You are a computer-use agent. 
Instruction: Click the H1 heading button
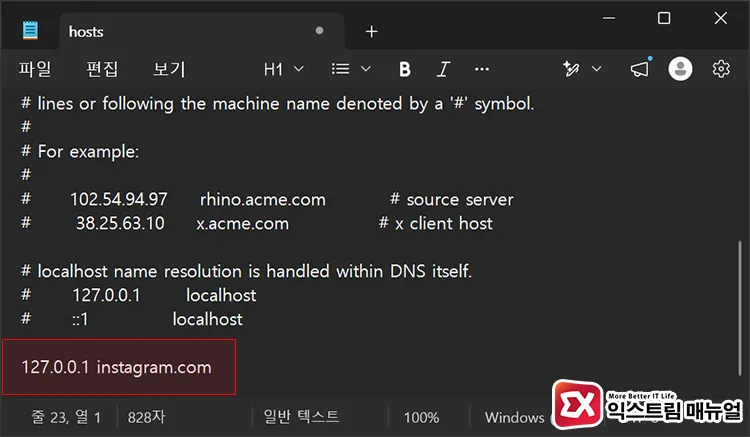click(273, 69)
